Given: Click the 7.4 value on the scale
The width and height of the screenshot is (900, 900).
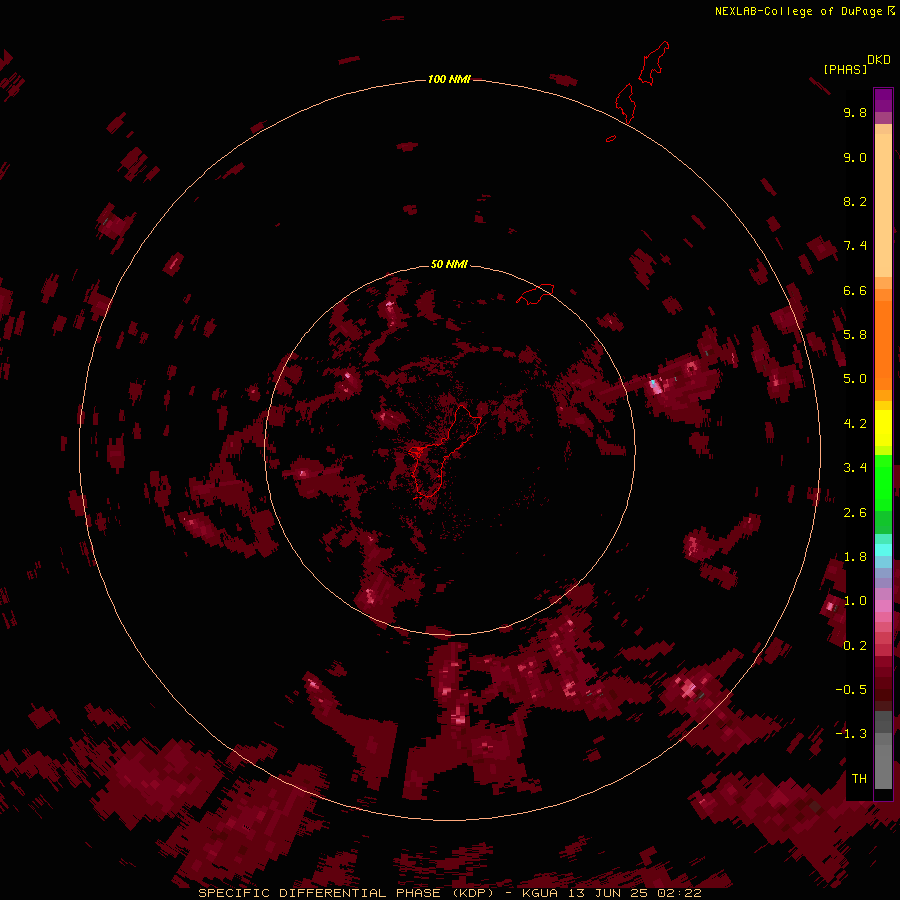Looking at the screenshot, I should (855, 246).
